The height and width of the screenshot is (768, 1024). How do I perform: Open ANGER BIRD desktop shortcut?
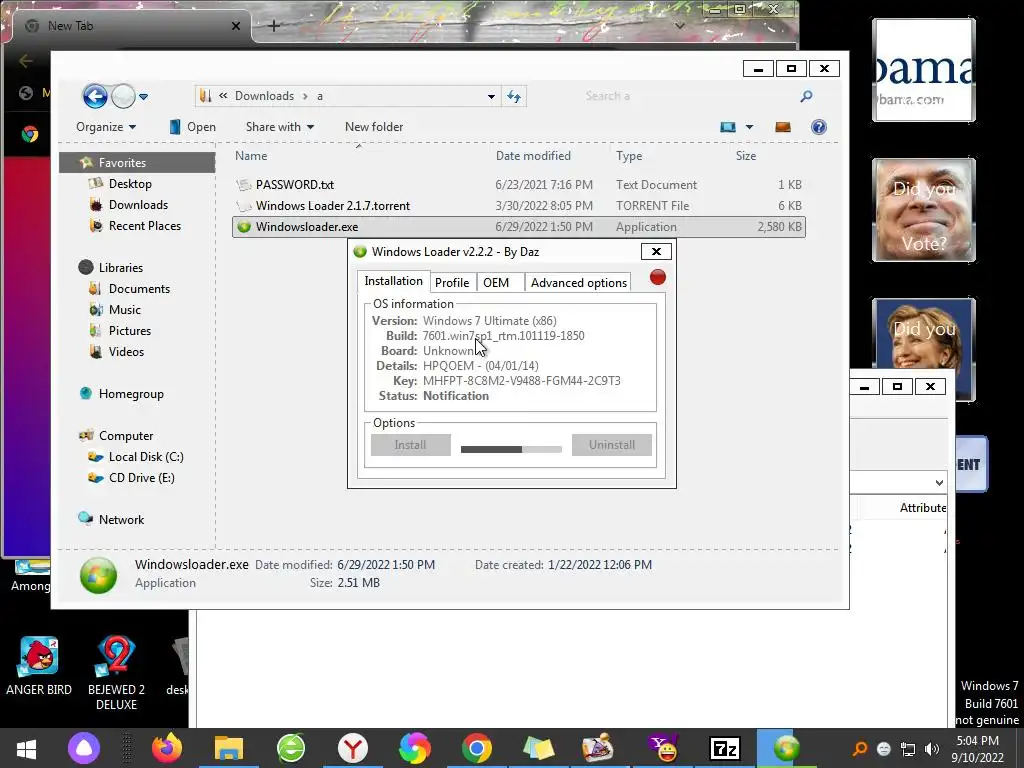[x=39, y=666]
